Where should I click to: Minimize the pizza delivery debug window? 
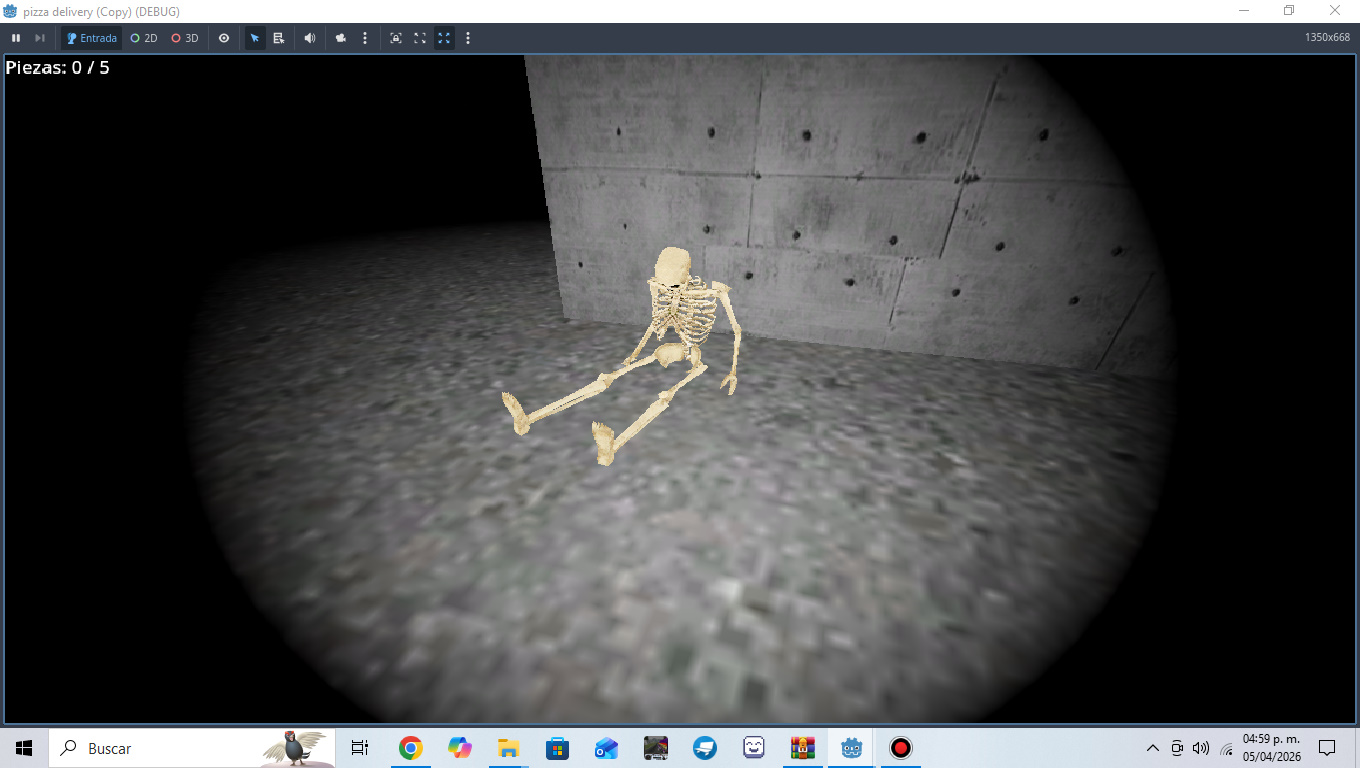[1244, 11]
